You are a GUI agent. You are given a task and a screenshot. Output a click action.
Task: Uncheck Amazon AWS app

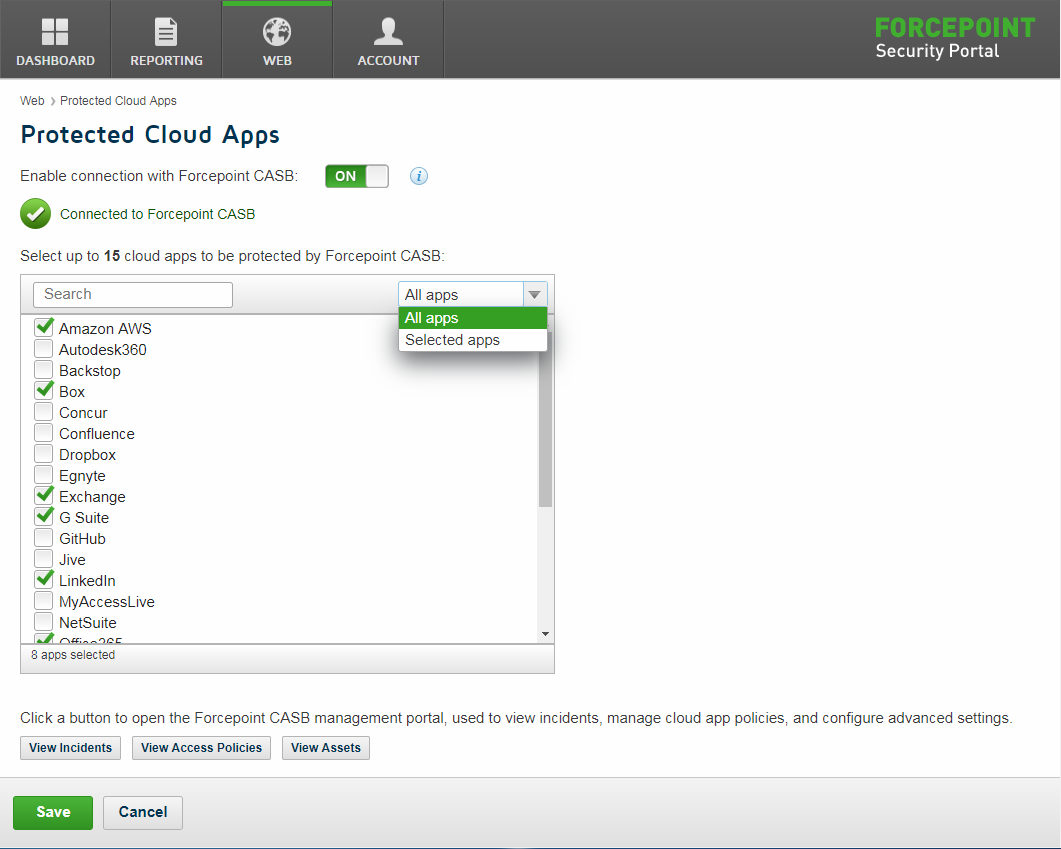pos(44,328)
